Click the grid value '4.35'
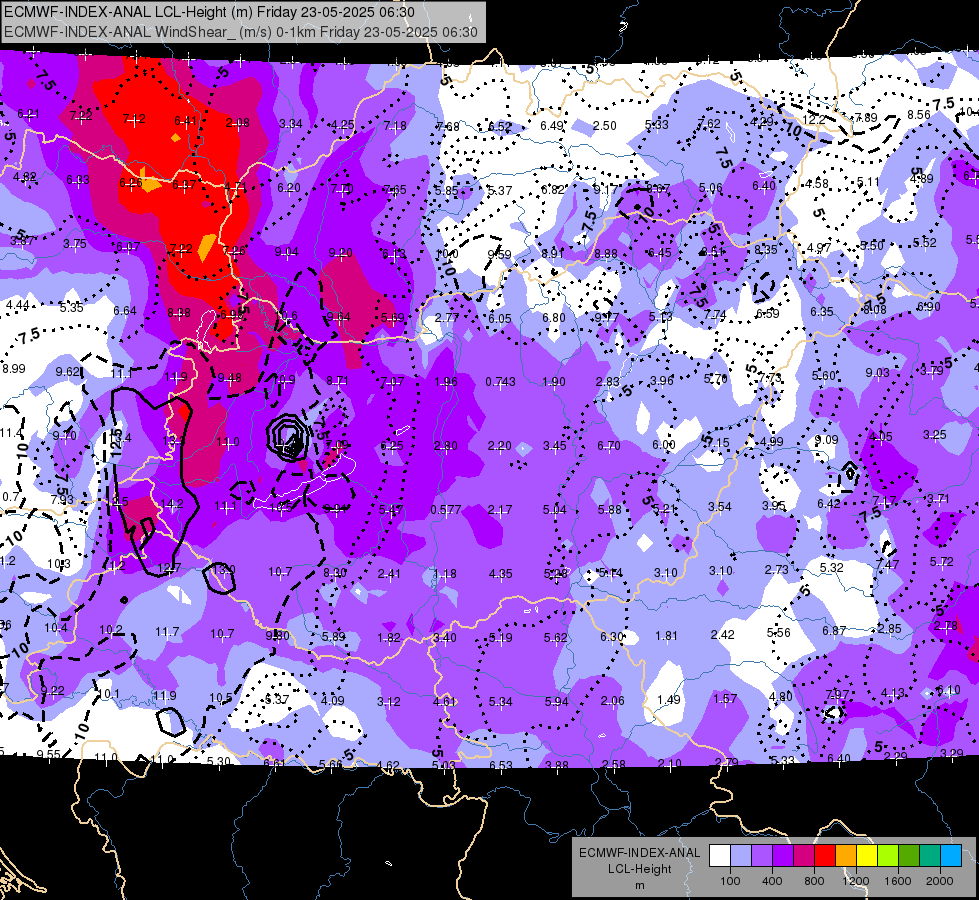The height and width of the screenshot is (900, 979). click(500, 573)
